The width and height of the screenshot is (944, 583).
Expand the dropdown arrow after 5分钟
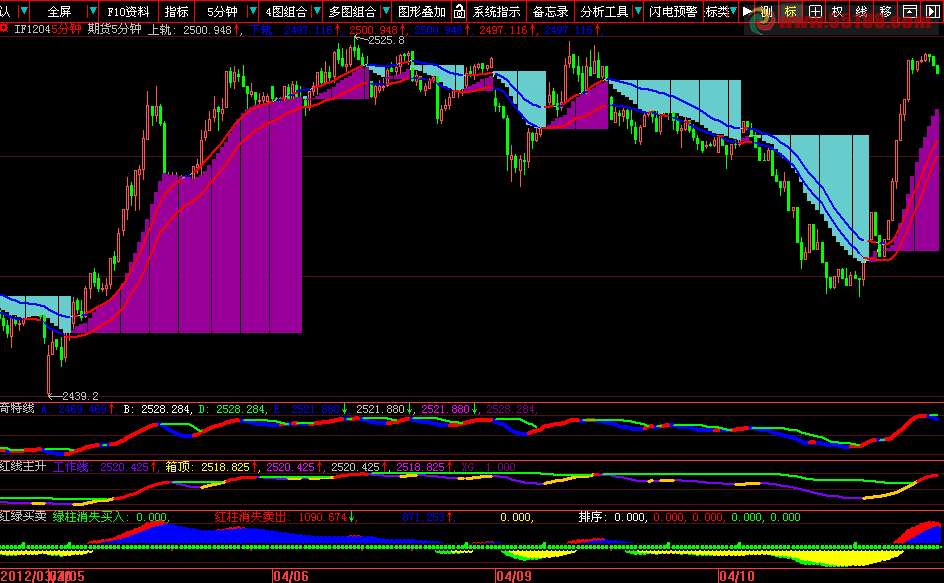[x=253, y=11]
